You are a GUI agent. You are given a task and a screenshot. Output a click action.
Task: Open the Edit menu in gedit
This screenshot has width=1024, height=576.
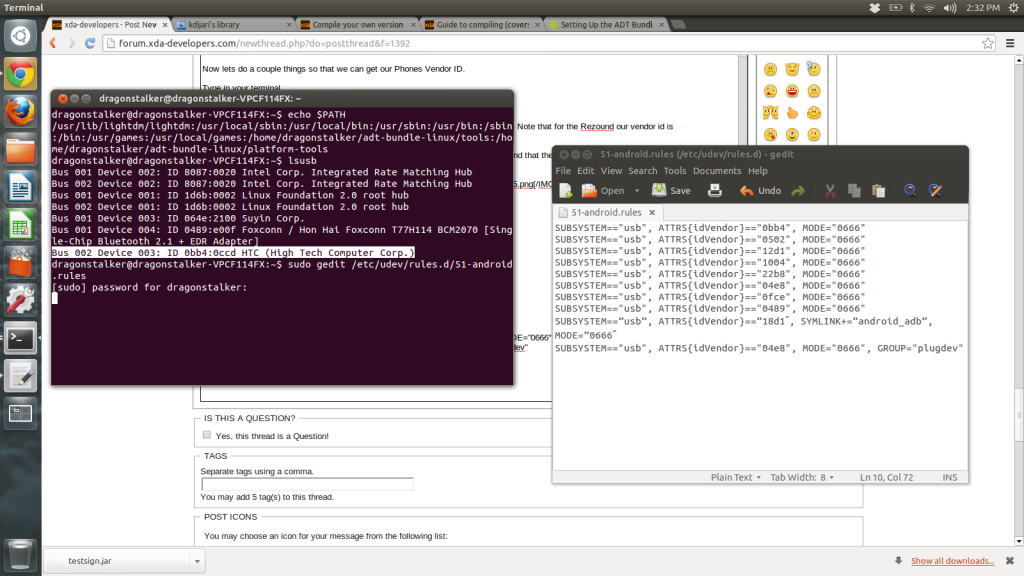[585, 171]
